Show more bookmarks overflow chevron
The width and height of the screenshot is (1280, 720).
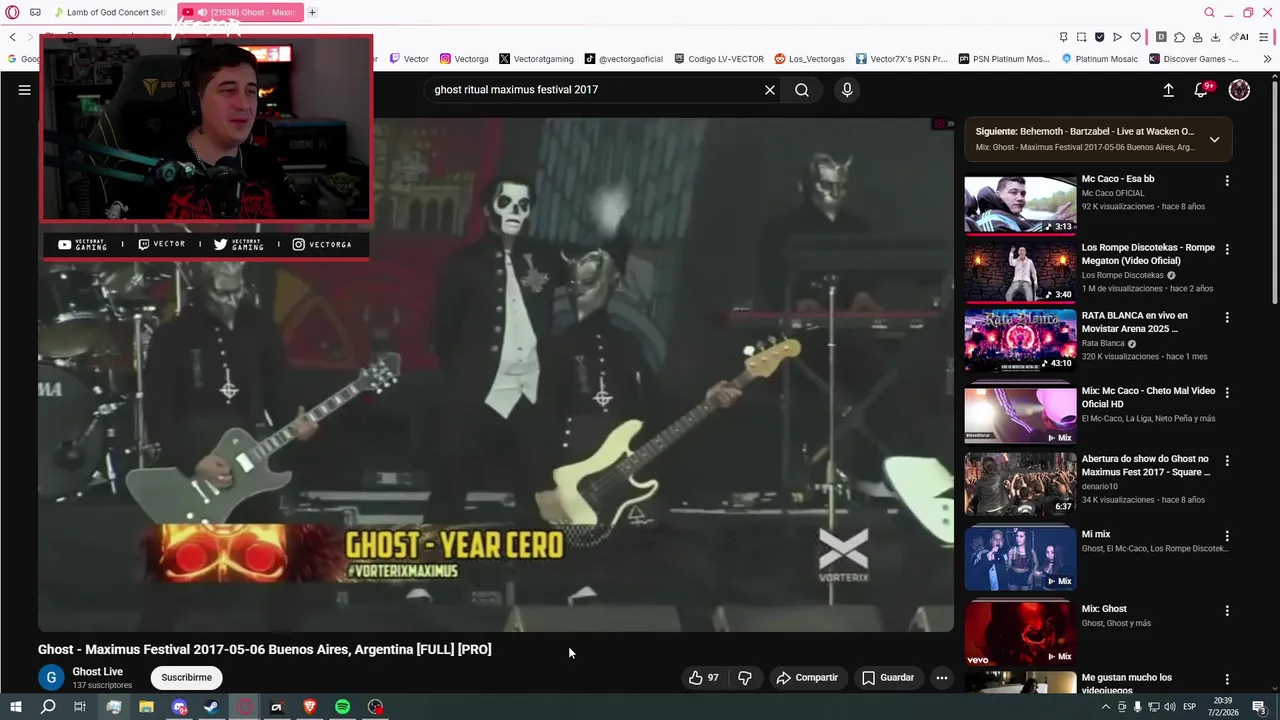coord(1267,59)
